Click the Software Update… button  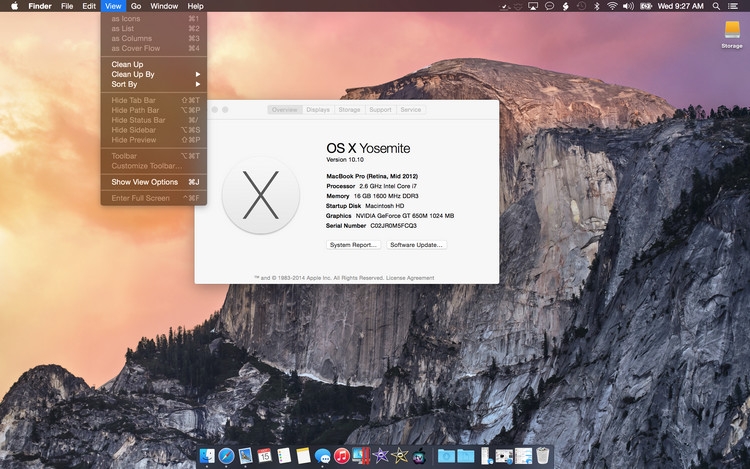click(416, 245)
